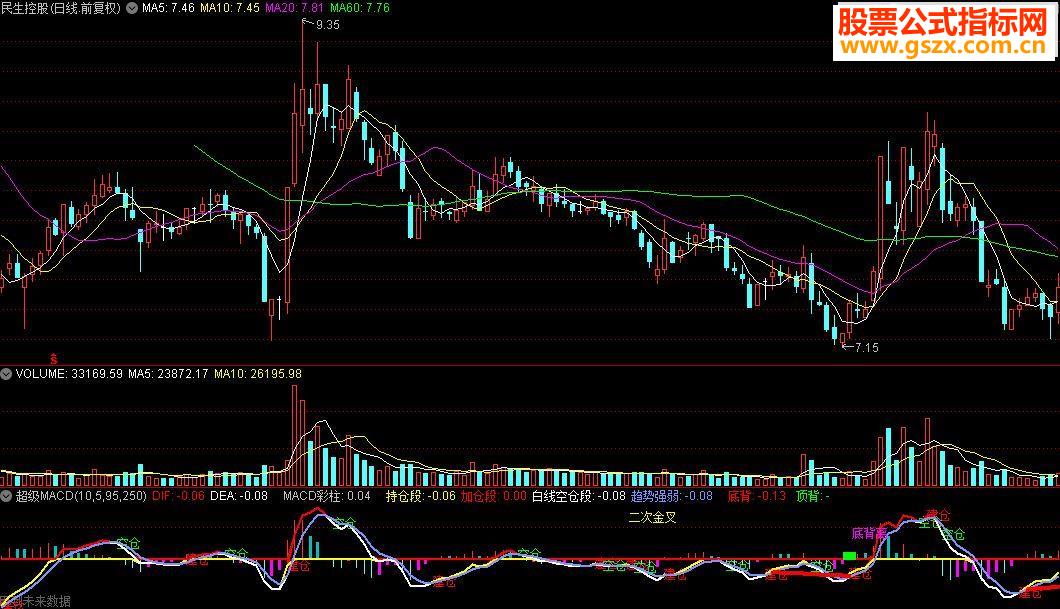This screenshot has width=1060, height=609.
Task: Select the 白线空仓段: -0.08 value
Action: (579, 496)
